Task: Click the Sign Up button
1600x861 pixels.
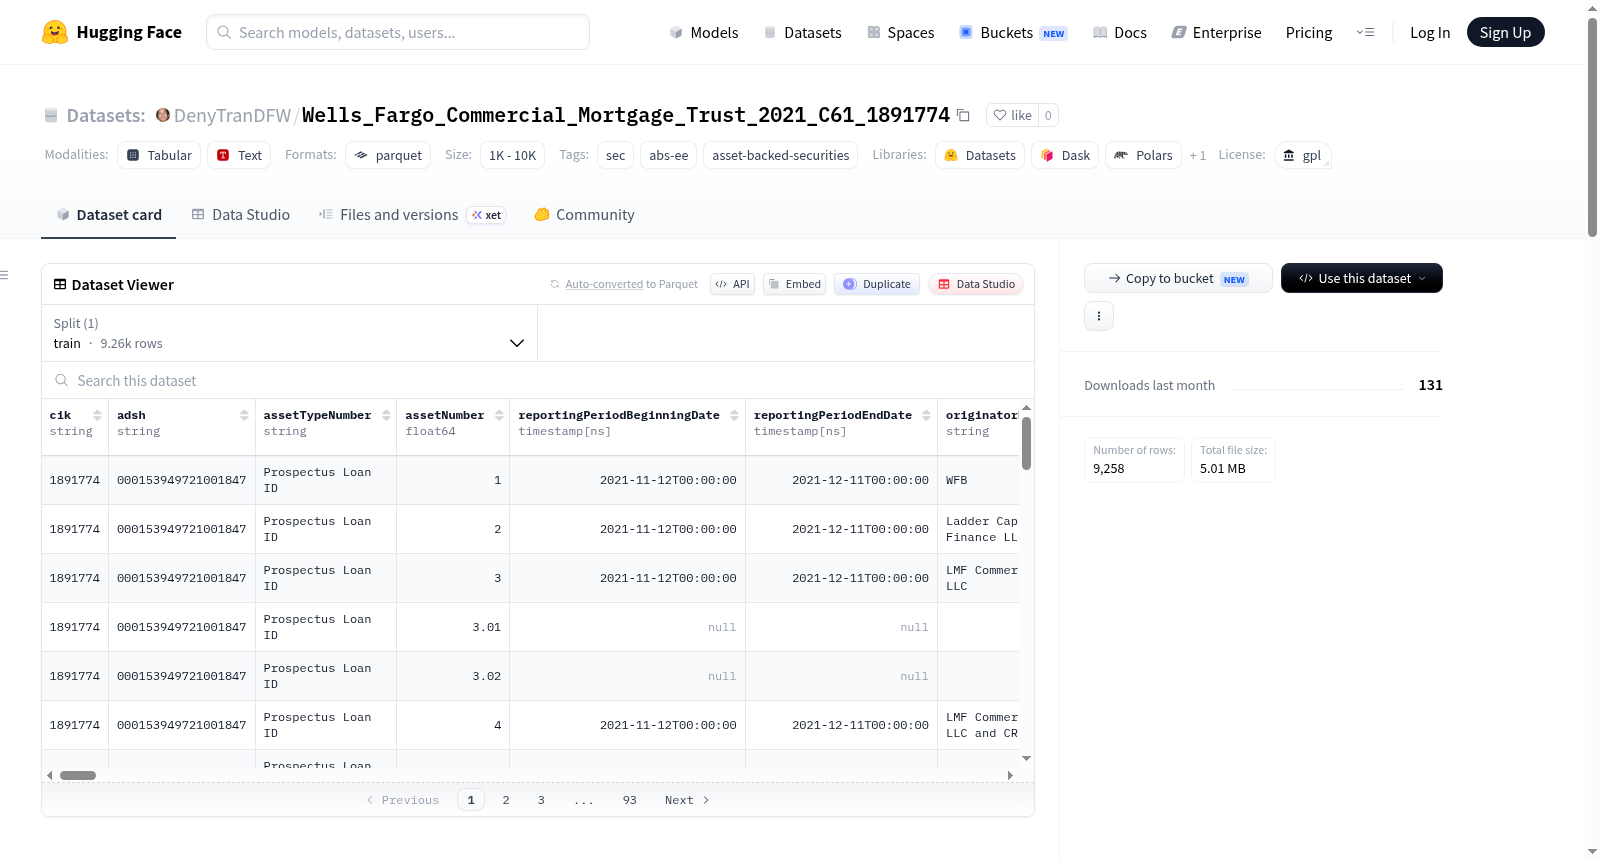Action: coord(1505,32)
